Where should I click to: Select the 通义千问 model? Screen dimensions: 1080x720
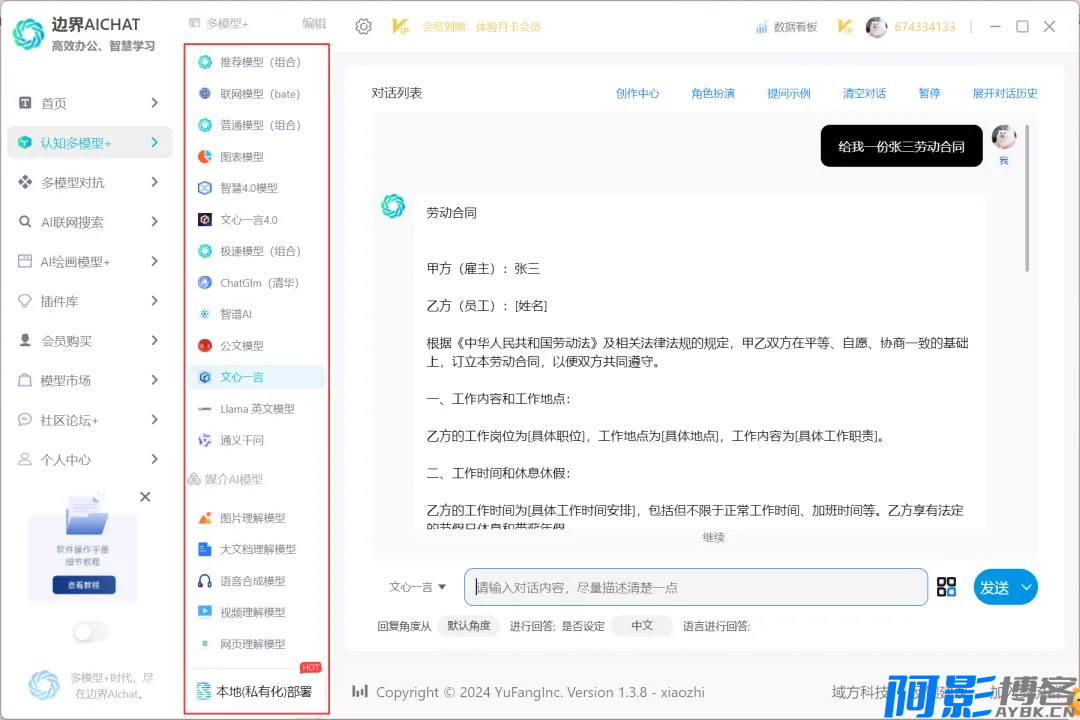[256, 440]
